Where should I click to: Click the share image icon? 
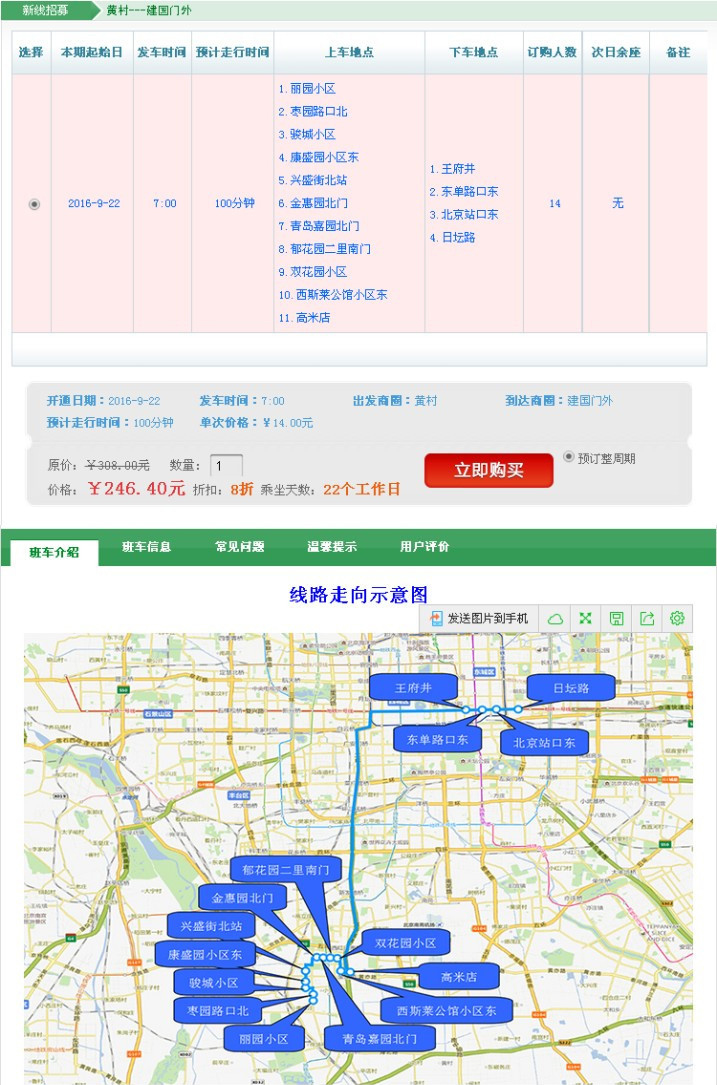click(x=647, y=619)
